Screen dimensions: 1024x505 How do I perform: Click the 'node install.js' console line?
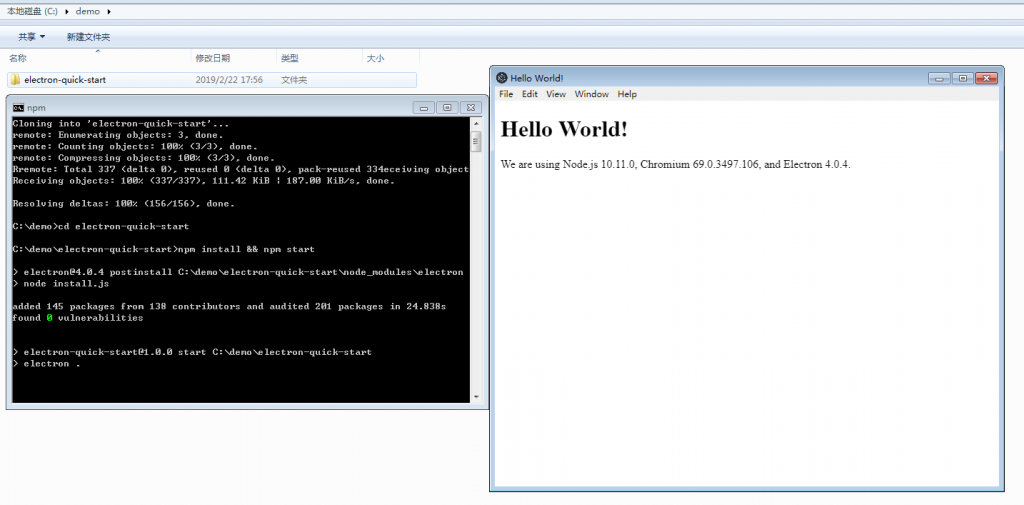coord(61,284)
